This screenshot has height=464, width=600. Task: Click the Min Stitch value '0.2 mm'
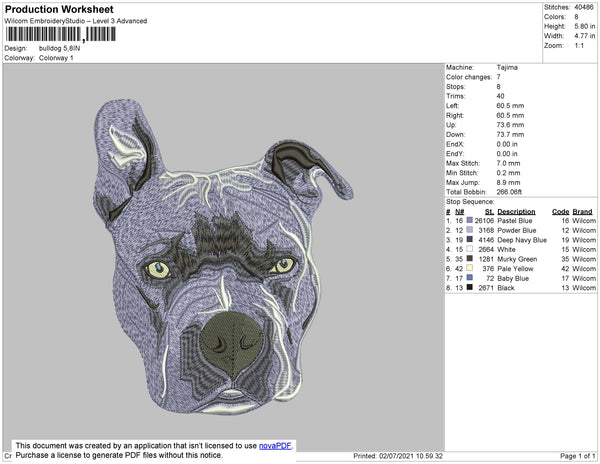click(x=508, y=173)
